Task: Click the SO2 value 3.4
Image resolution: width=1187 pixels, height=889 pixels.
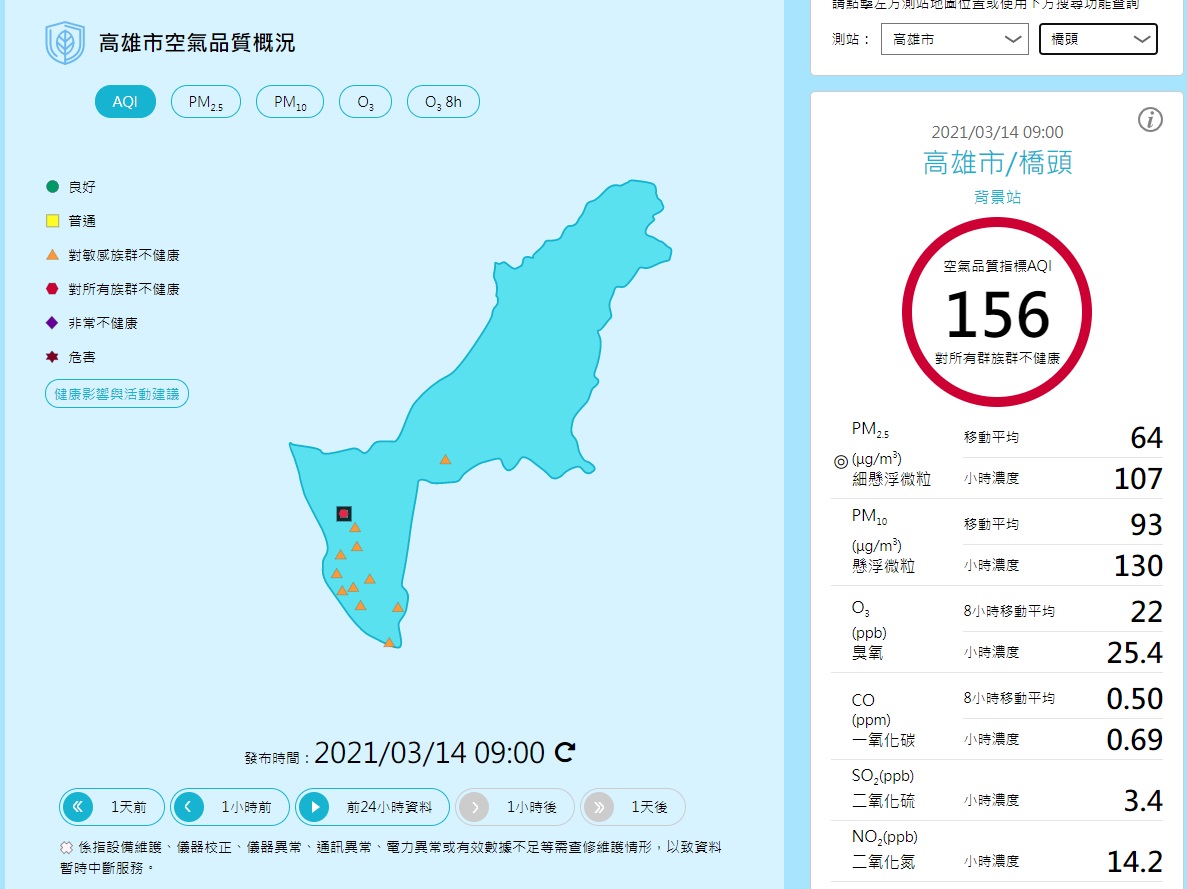Action: click(x=1143, y=800)
